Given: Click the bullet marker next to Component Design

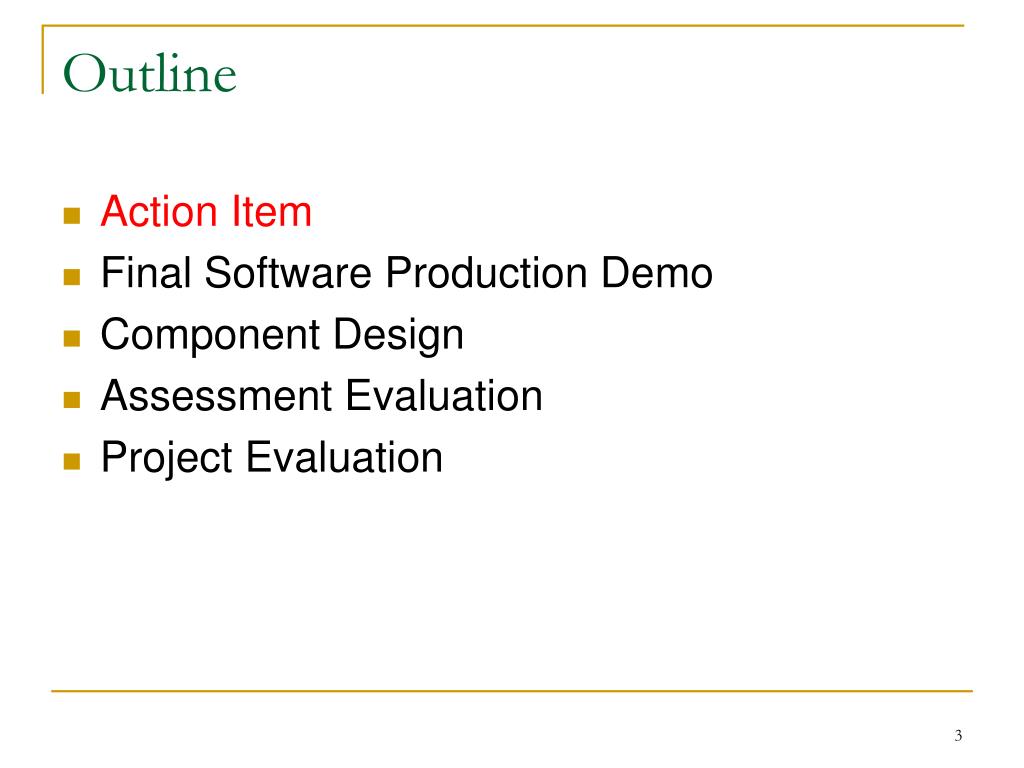Looking at the screenshot, I should point(72,338).
